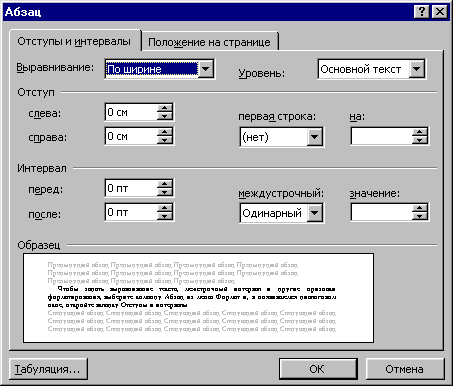
Task: Click the empty "на" input field
Action: tap(382, 137)
